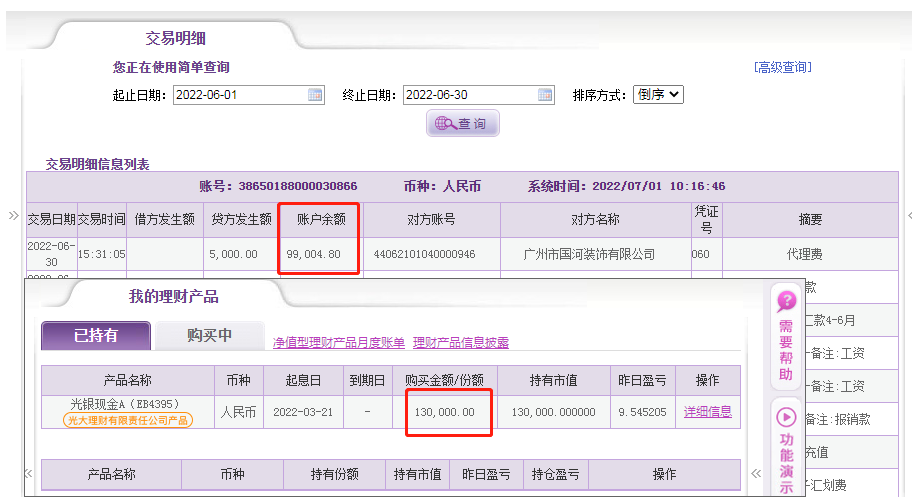This screenshot has height=497, width=912.
Task: Click the 需要帮助 question mark icon
Action: (787, 302)
